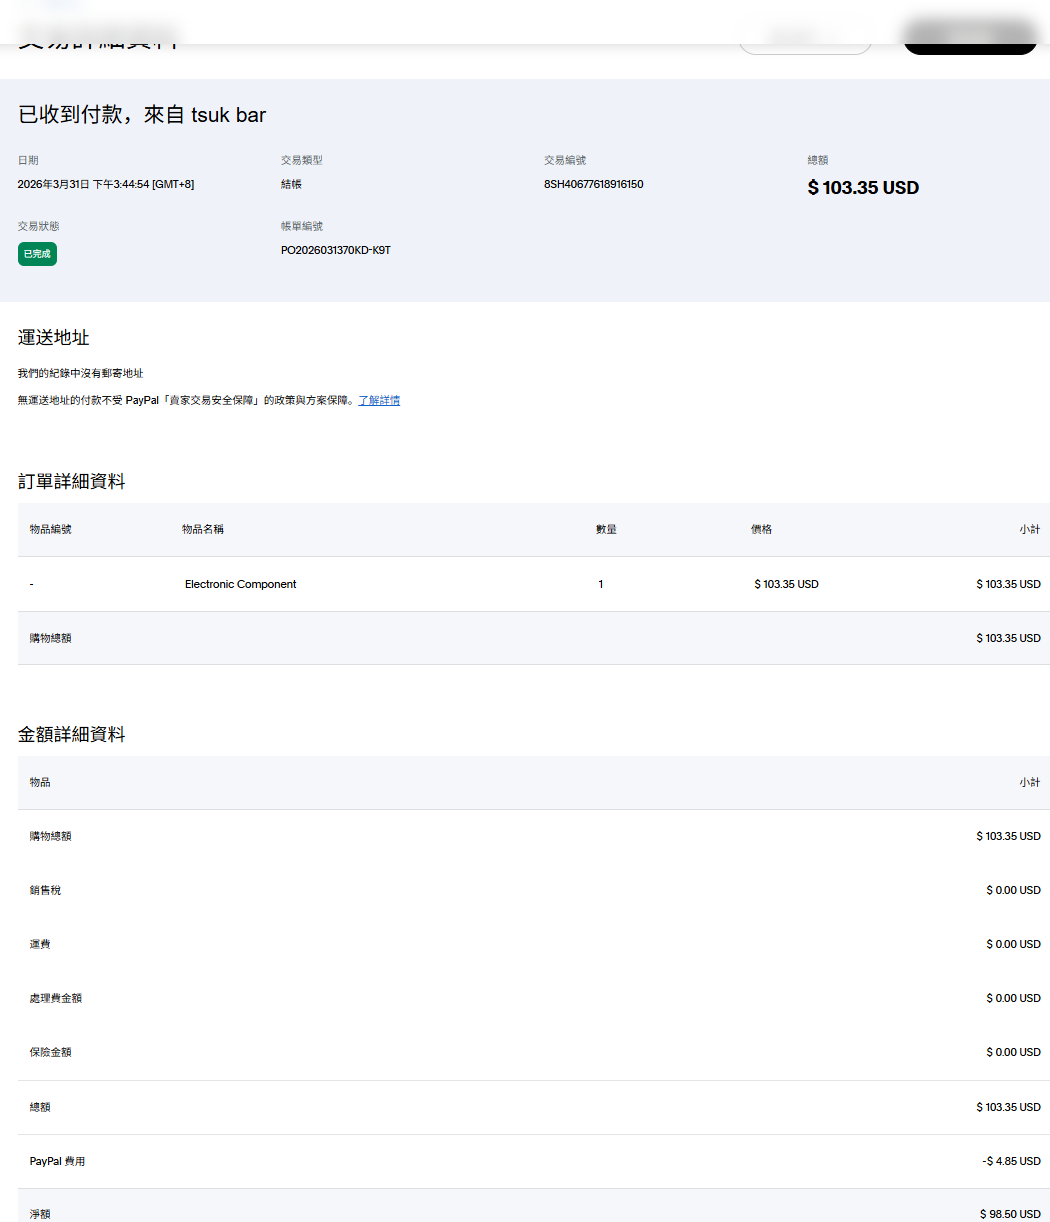Click the 數量 column header
The width and height of the screenshot is (1050, 1222).
click(x=606, y=529)
